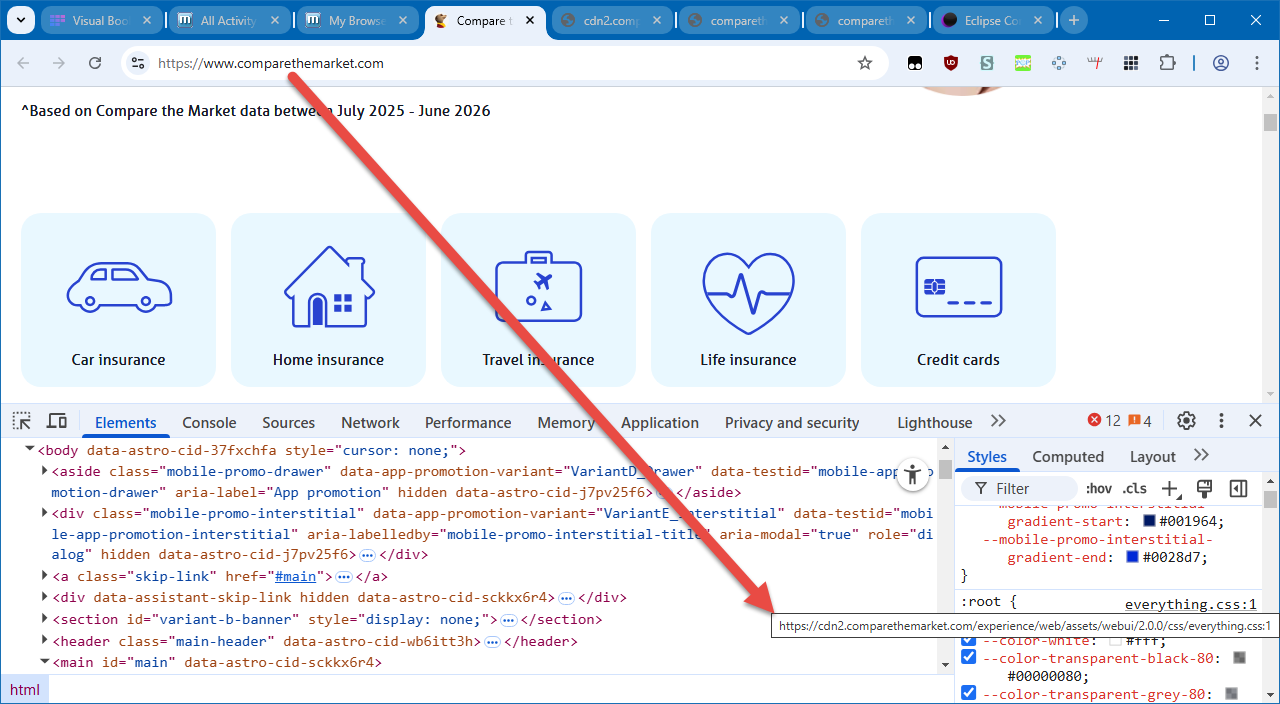Expand the aside mobile-promo-drawer node
Screen dimensions: 1280x704
tap(45, 471)
